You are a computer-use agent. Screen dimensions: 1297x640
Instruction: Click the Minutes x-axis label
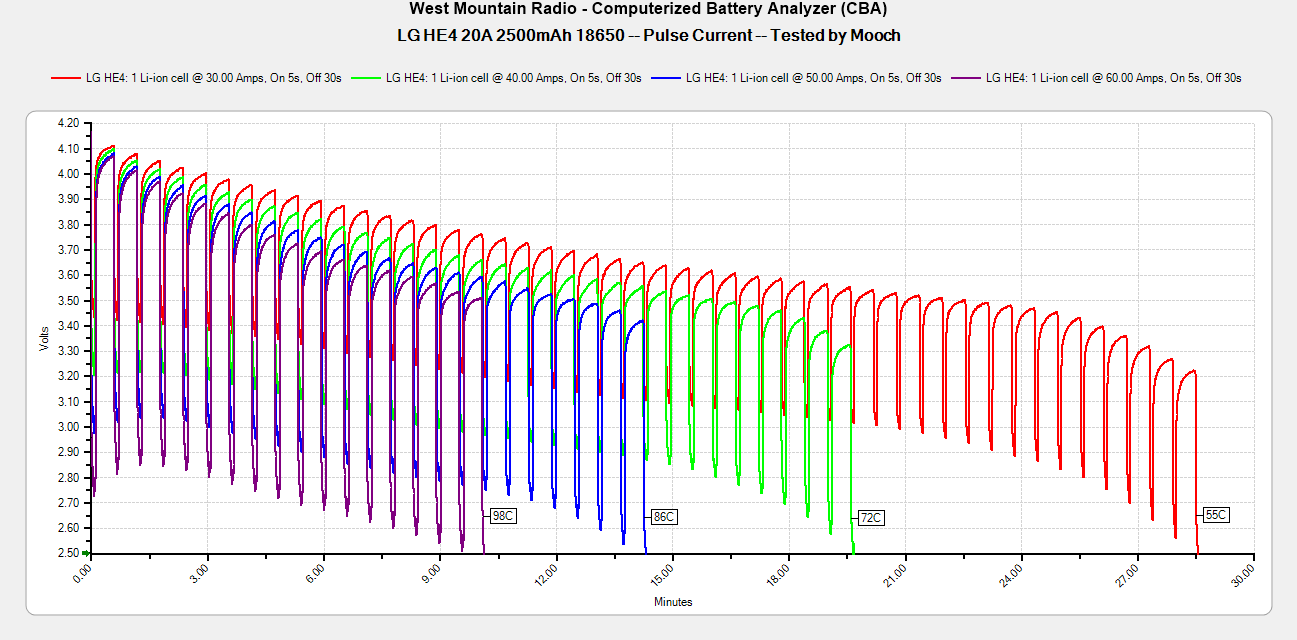tap(672, 602)
